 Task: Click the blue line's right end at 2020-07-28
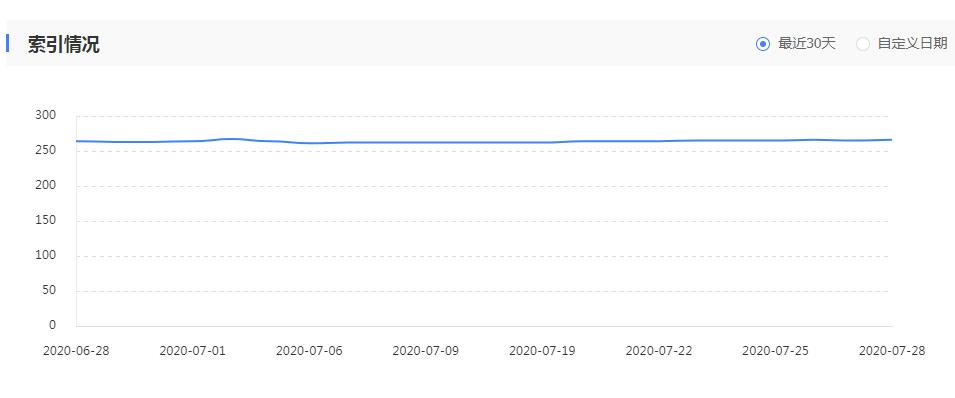[x=891, y=140]
